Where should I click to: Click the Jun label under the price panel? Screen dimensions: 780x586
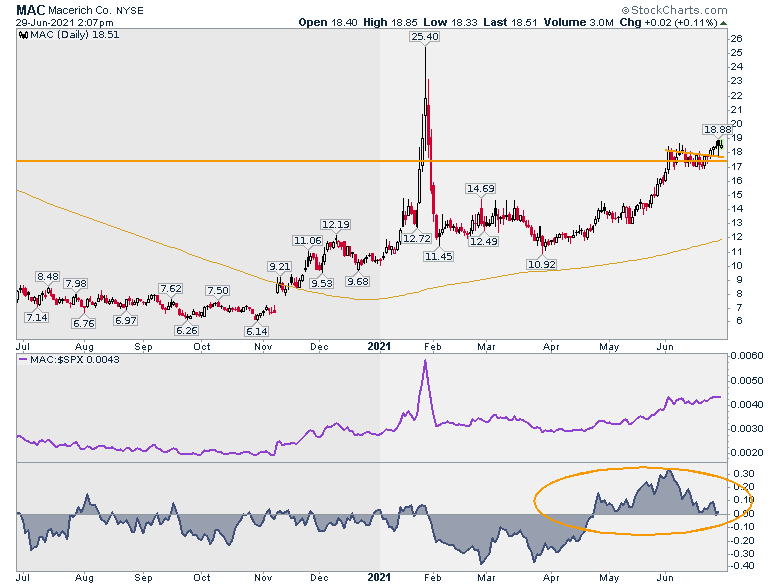tap(665, 347)
